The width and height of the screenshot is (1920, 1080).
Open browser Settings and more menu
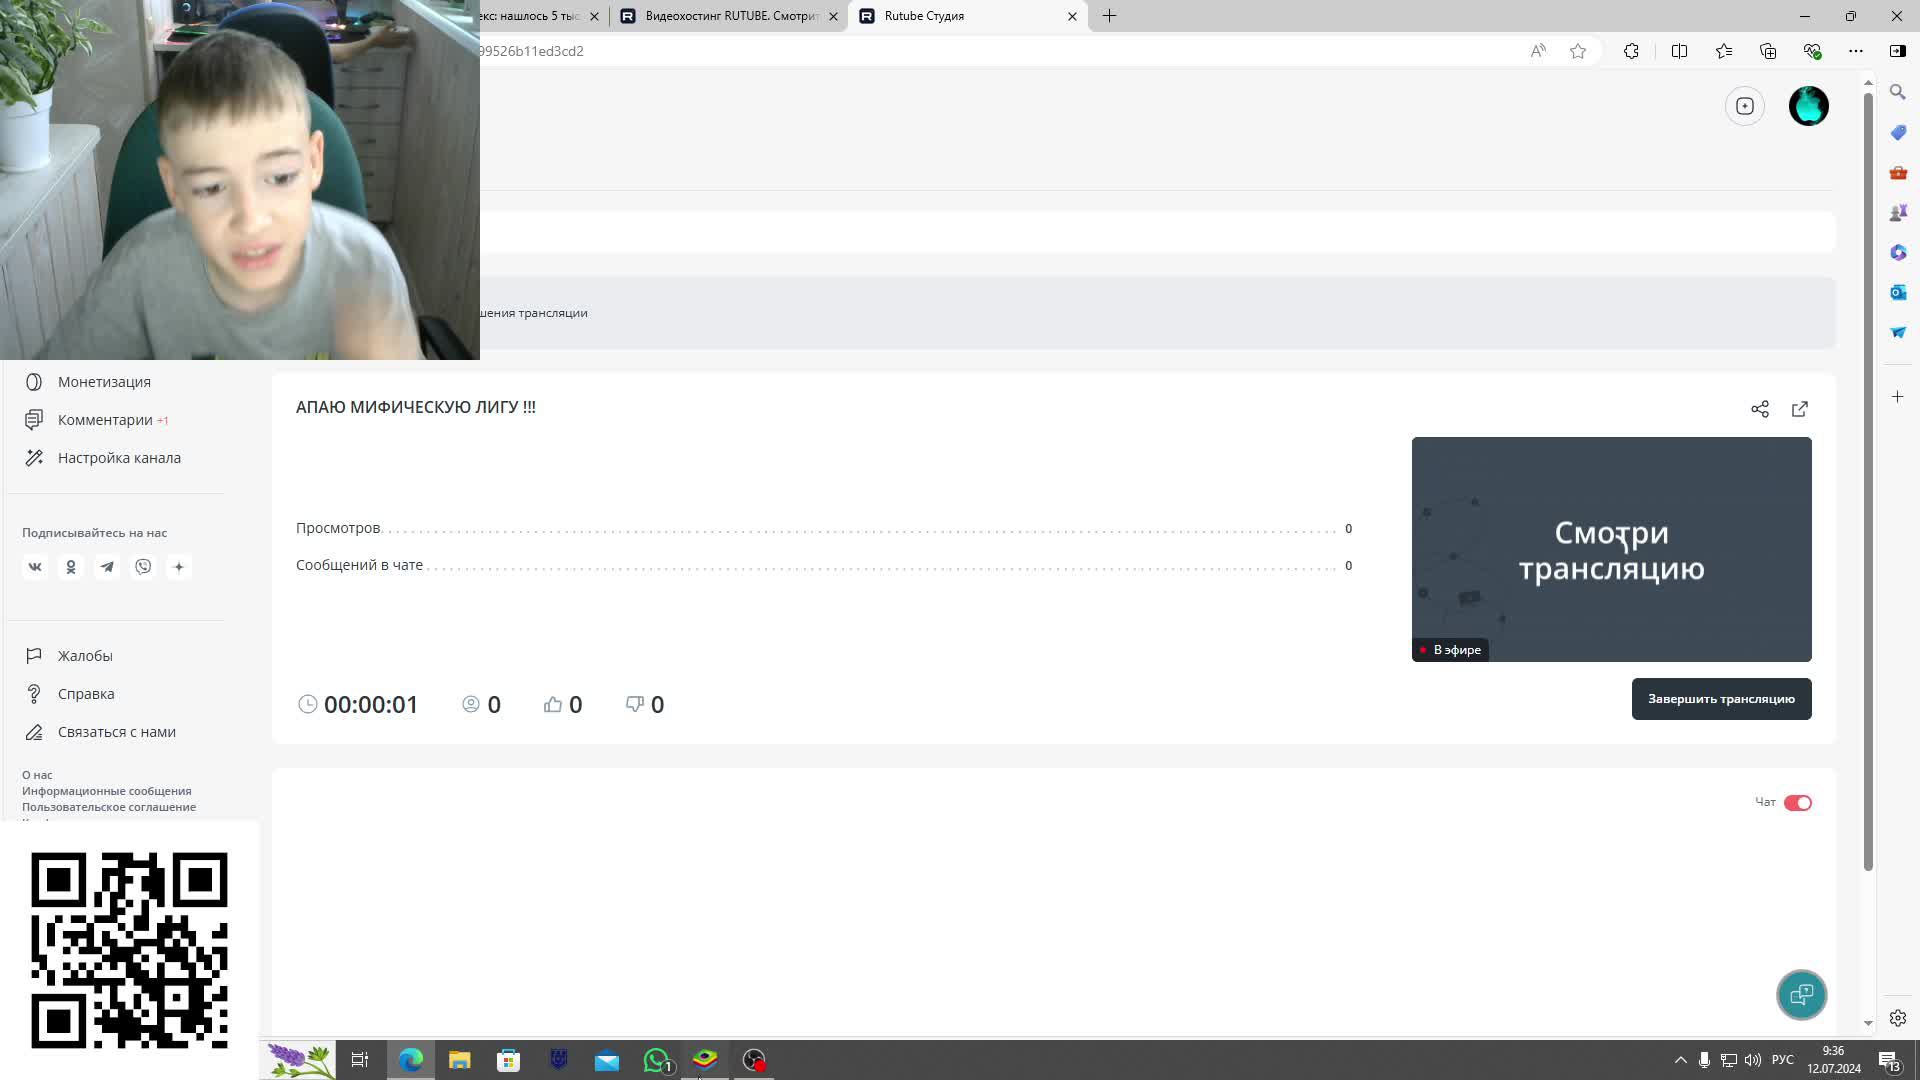pos(1855,51)
